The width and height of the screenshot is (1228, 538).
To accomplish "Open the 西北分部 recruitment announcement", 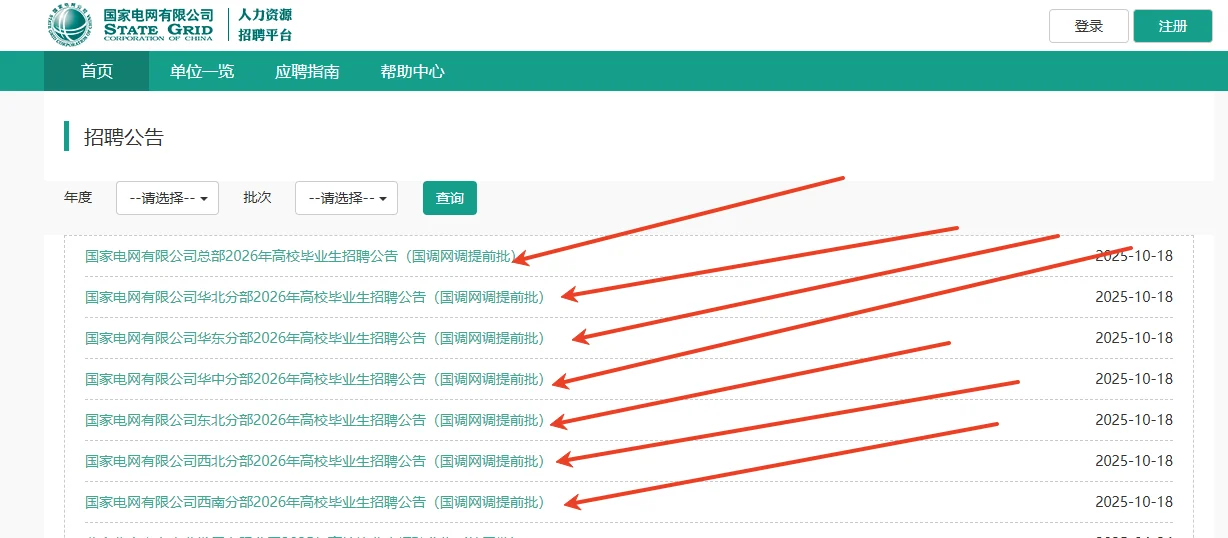I will click(x=315, y=461).
